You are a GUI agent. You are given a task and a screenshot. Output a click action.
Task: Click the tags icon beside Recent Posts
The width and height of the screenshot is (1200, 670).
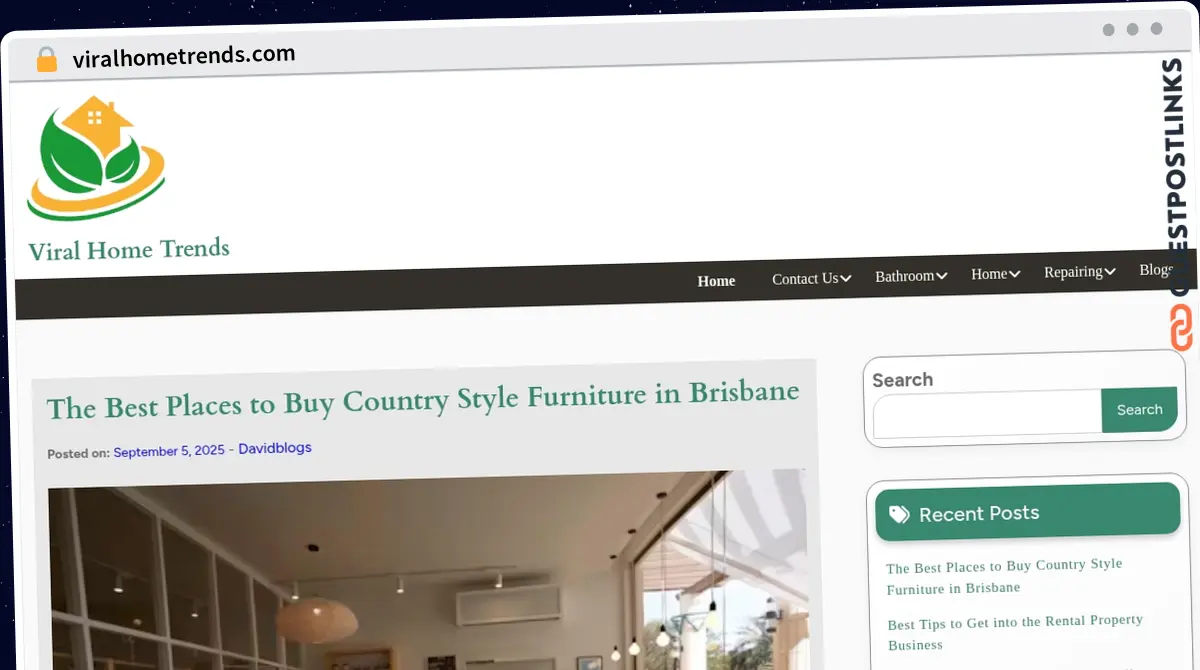(x=899, y=515)
